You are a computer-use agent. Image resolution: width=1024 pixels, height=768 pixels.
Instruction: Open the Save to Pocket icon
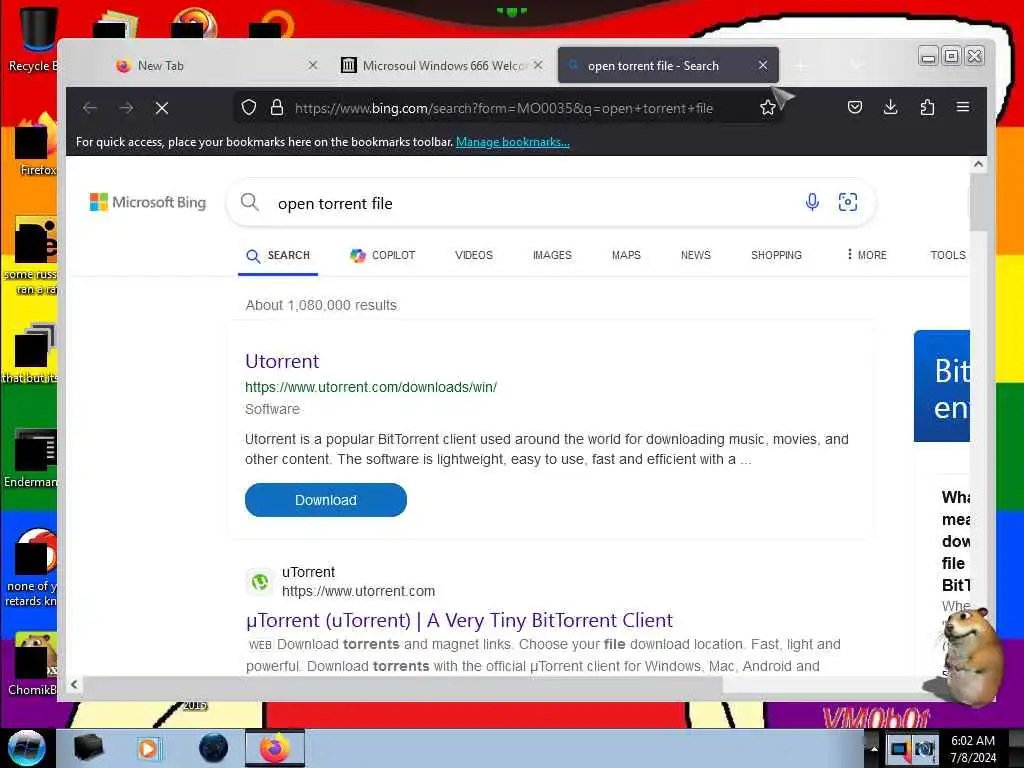pyautogui.click(x=855, y=107)
